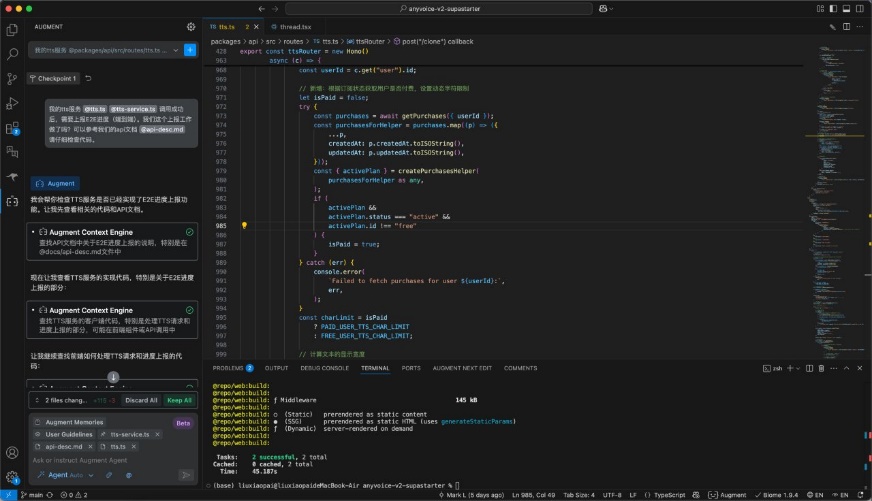Click the scroll-to-bottom arrow in chat

pos(113,377)
